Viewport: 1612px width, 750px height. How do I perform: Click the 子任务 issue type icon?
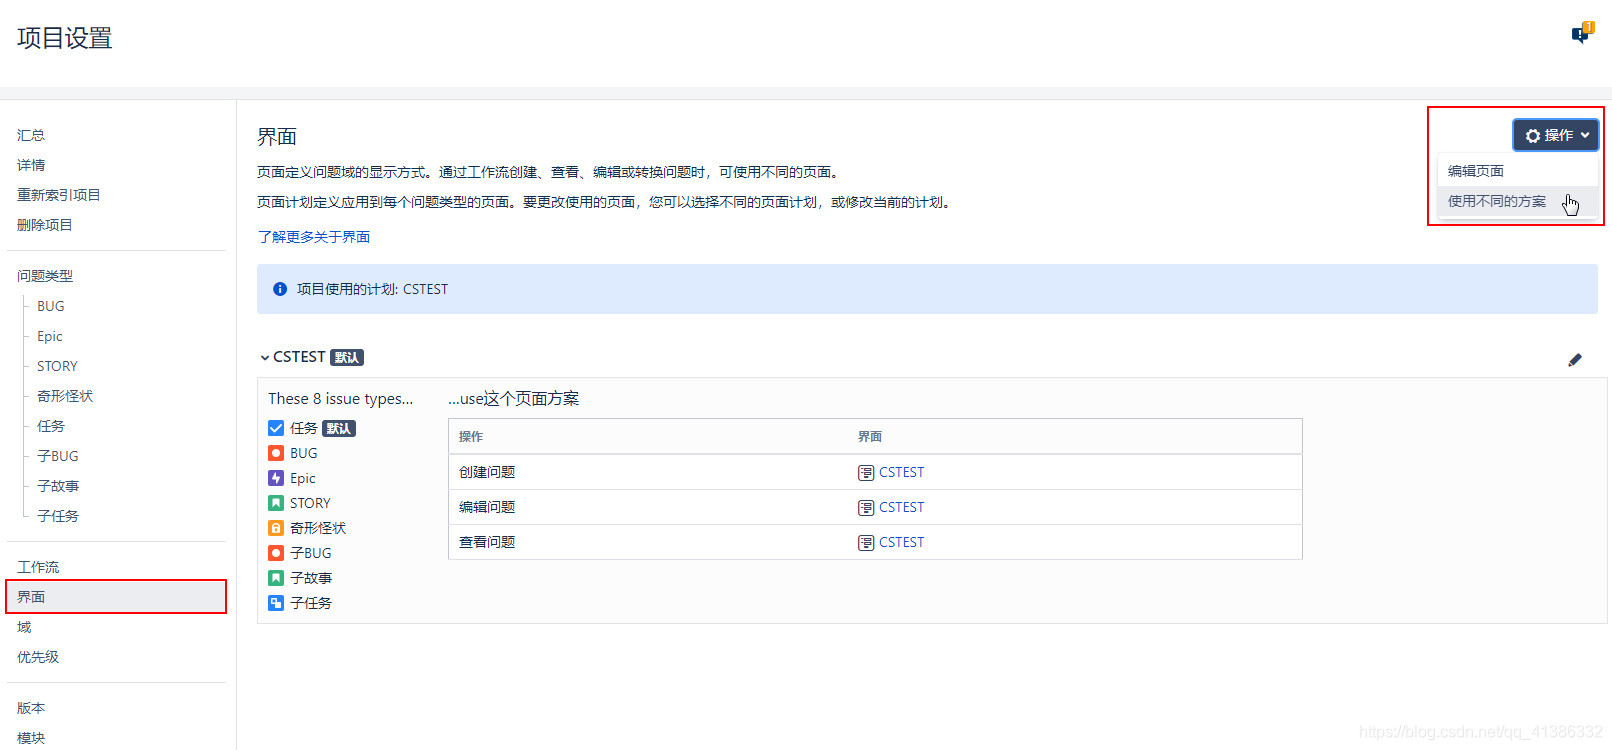click(x=276, y=603)
